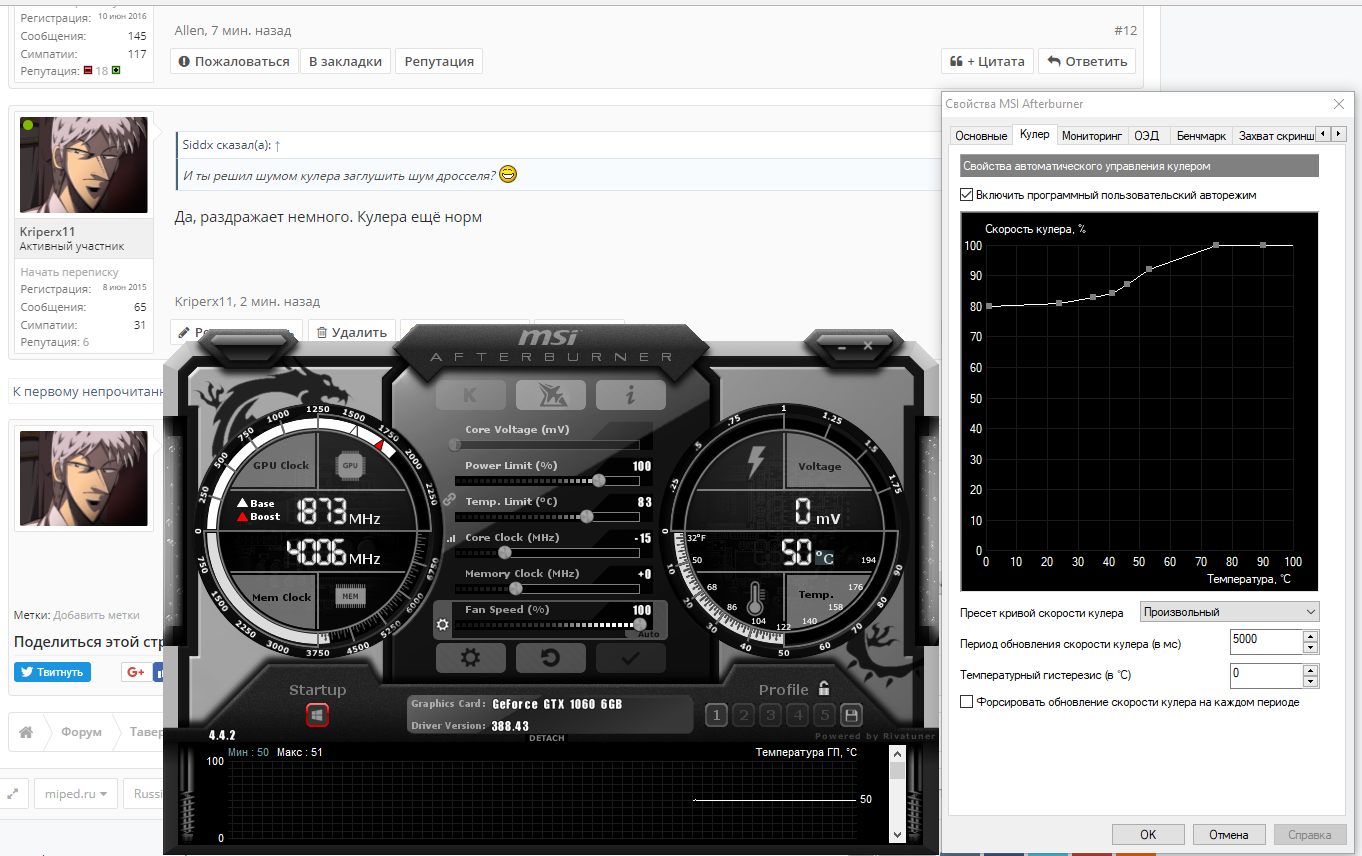Close the Свойства MSI Afterburner dialog
1362x856 pixels.
[1339, 104]
